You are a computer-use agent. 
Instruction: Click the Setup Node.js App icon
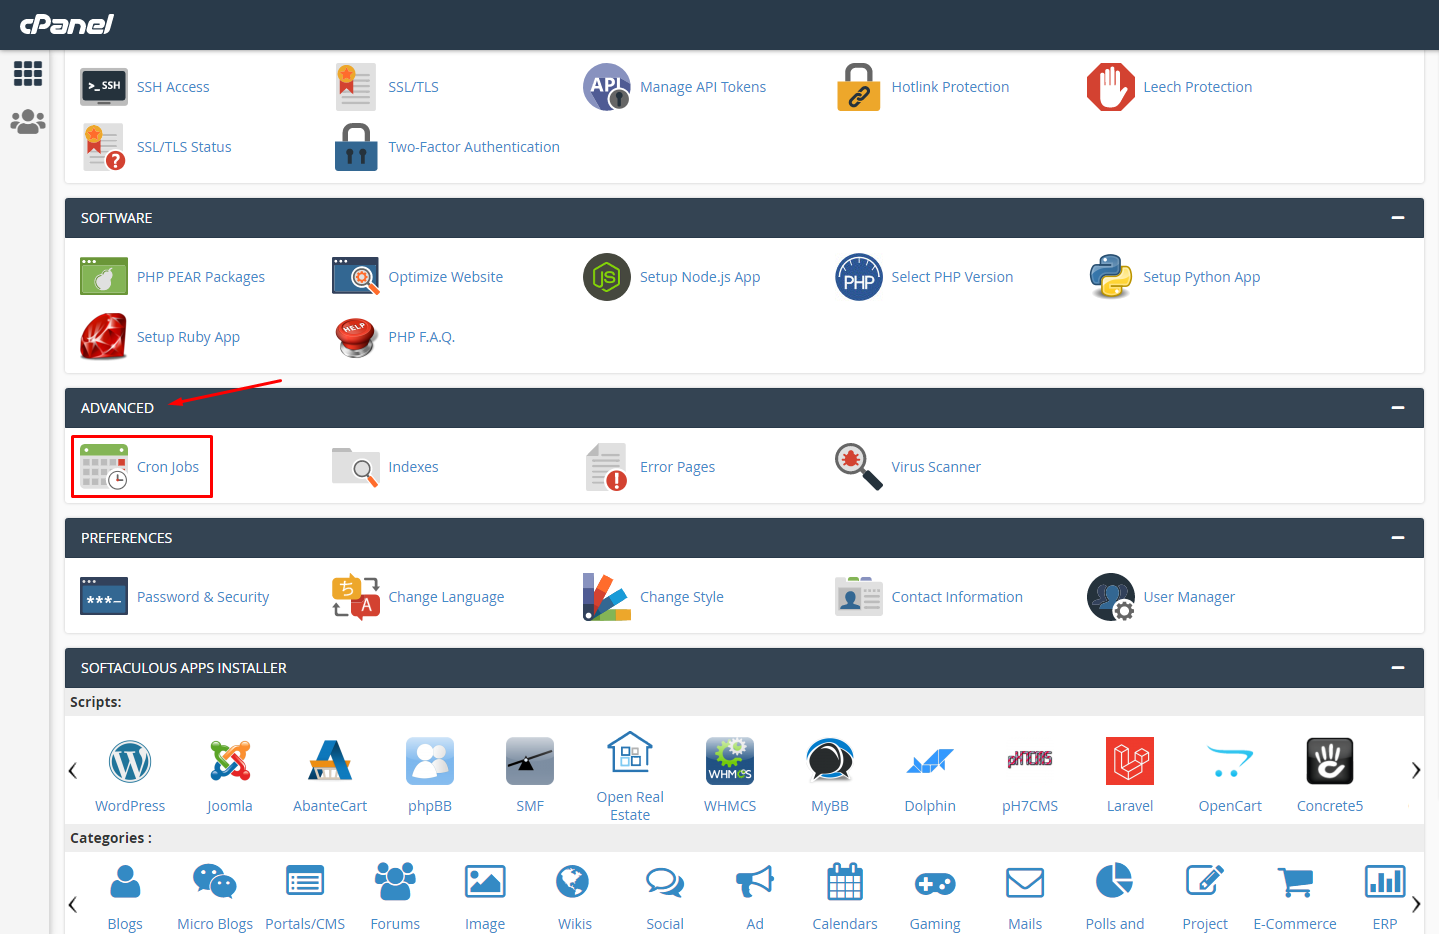[x=607, y=277]
